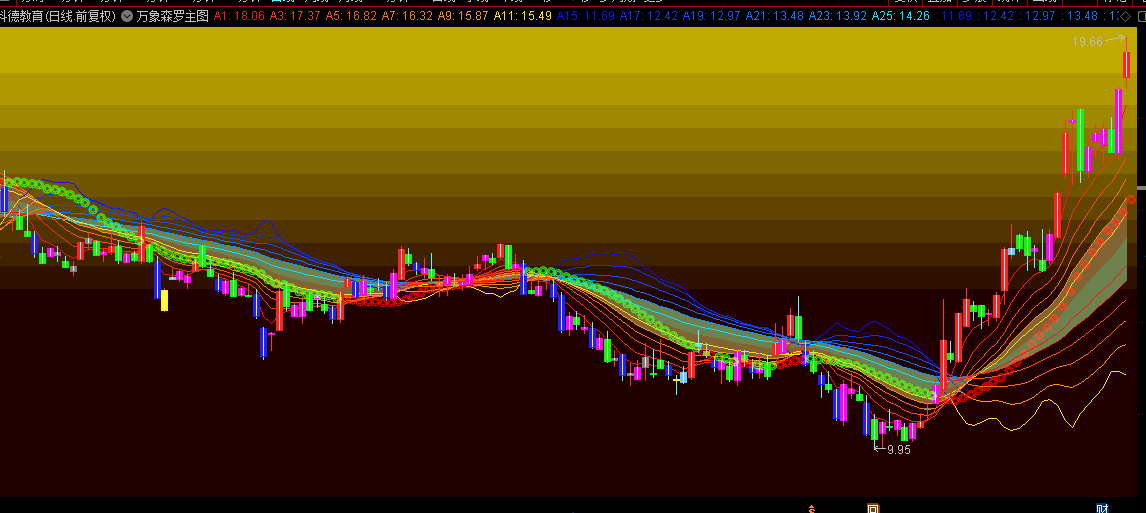This screenshot has width=1146, height=513.
Task: Click the A19: 12.97 indicator value
Action: pos(711,15)
